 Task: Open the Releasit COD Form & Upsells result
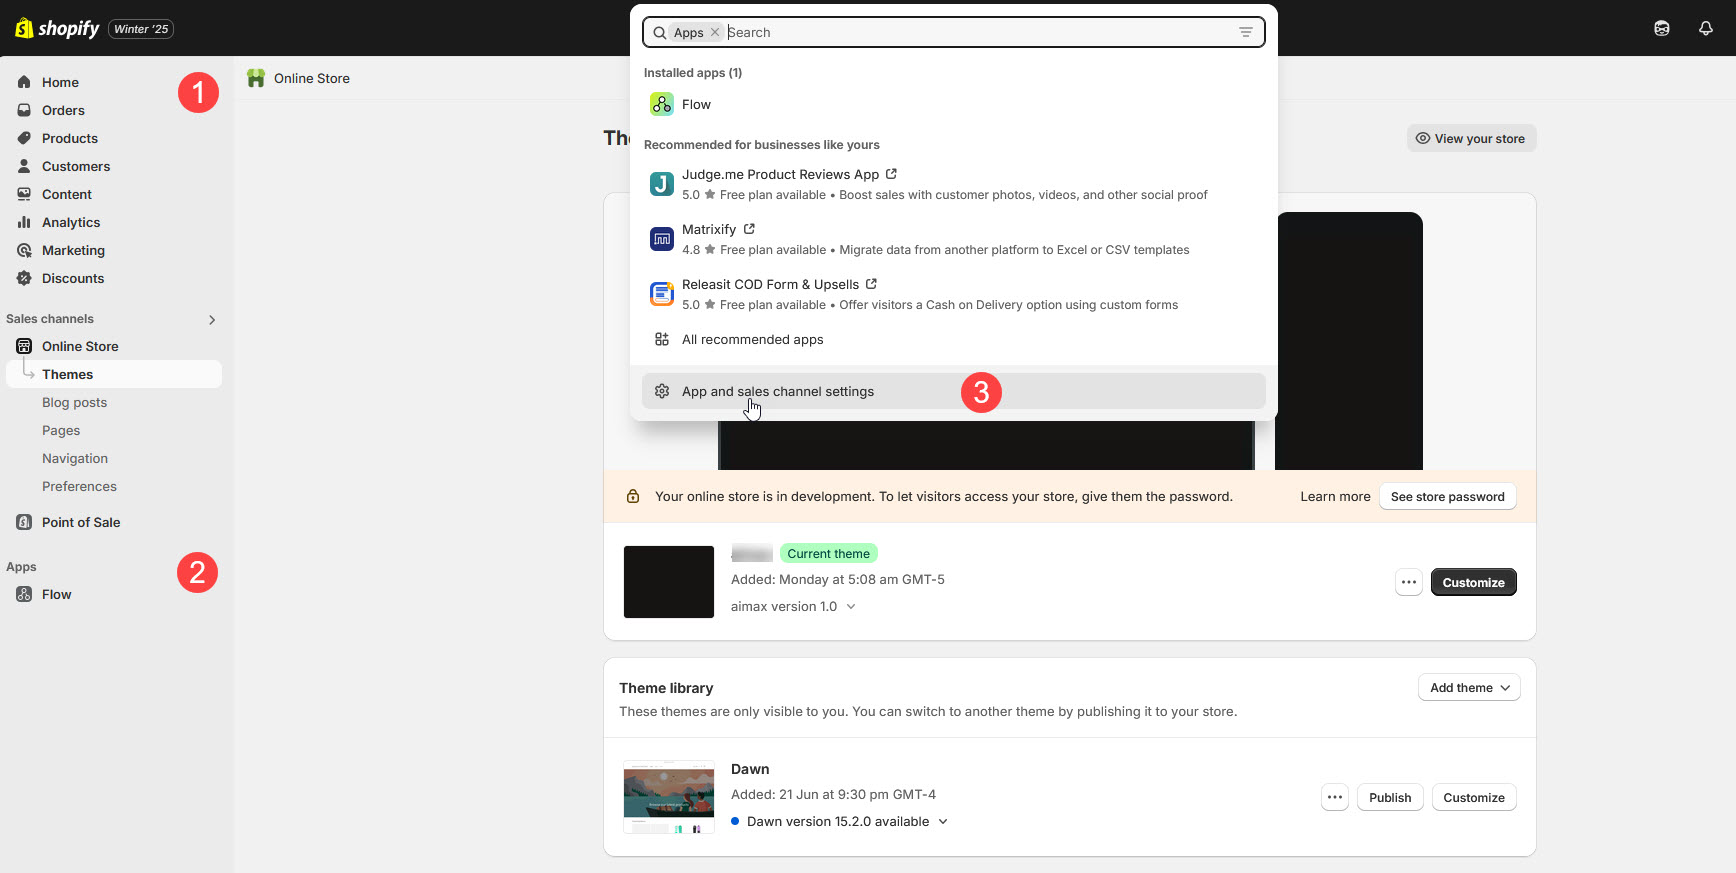click(x=954, y=294)
